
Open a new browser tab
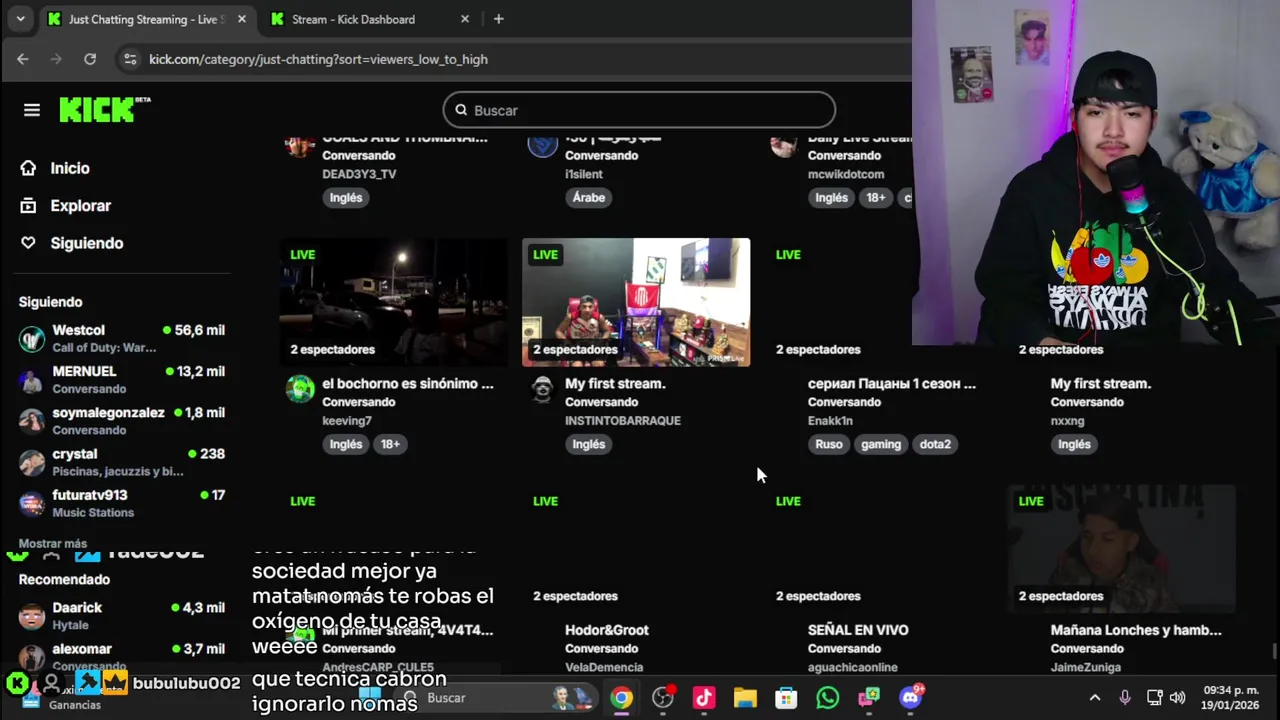(x=498, y=19)
